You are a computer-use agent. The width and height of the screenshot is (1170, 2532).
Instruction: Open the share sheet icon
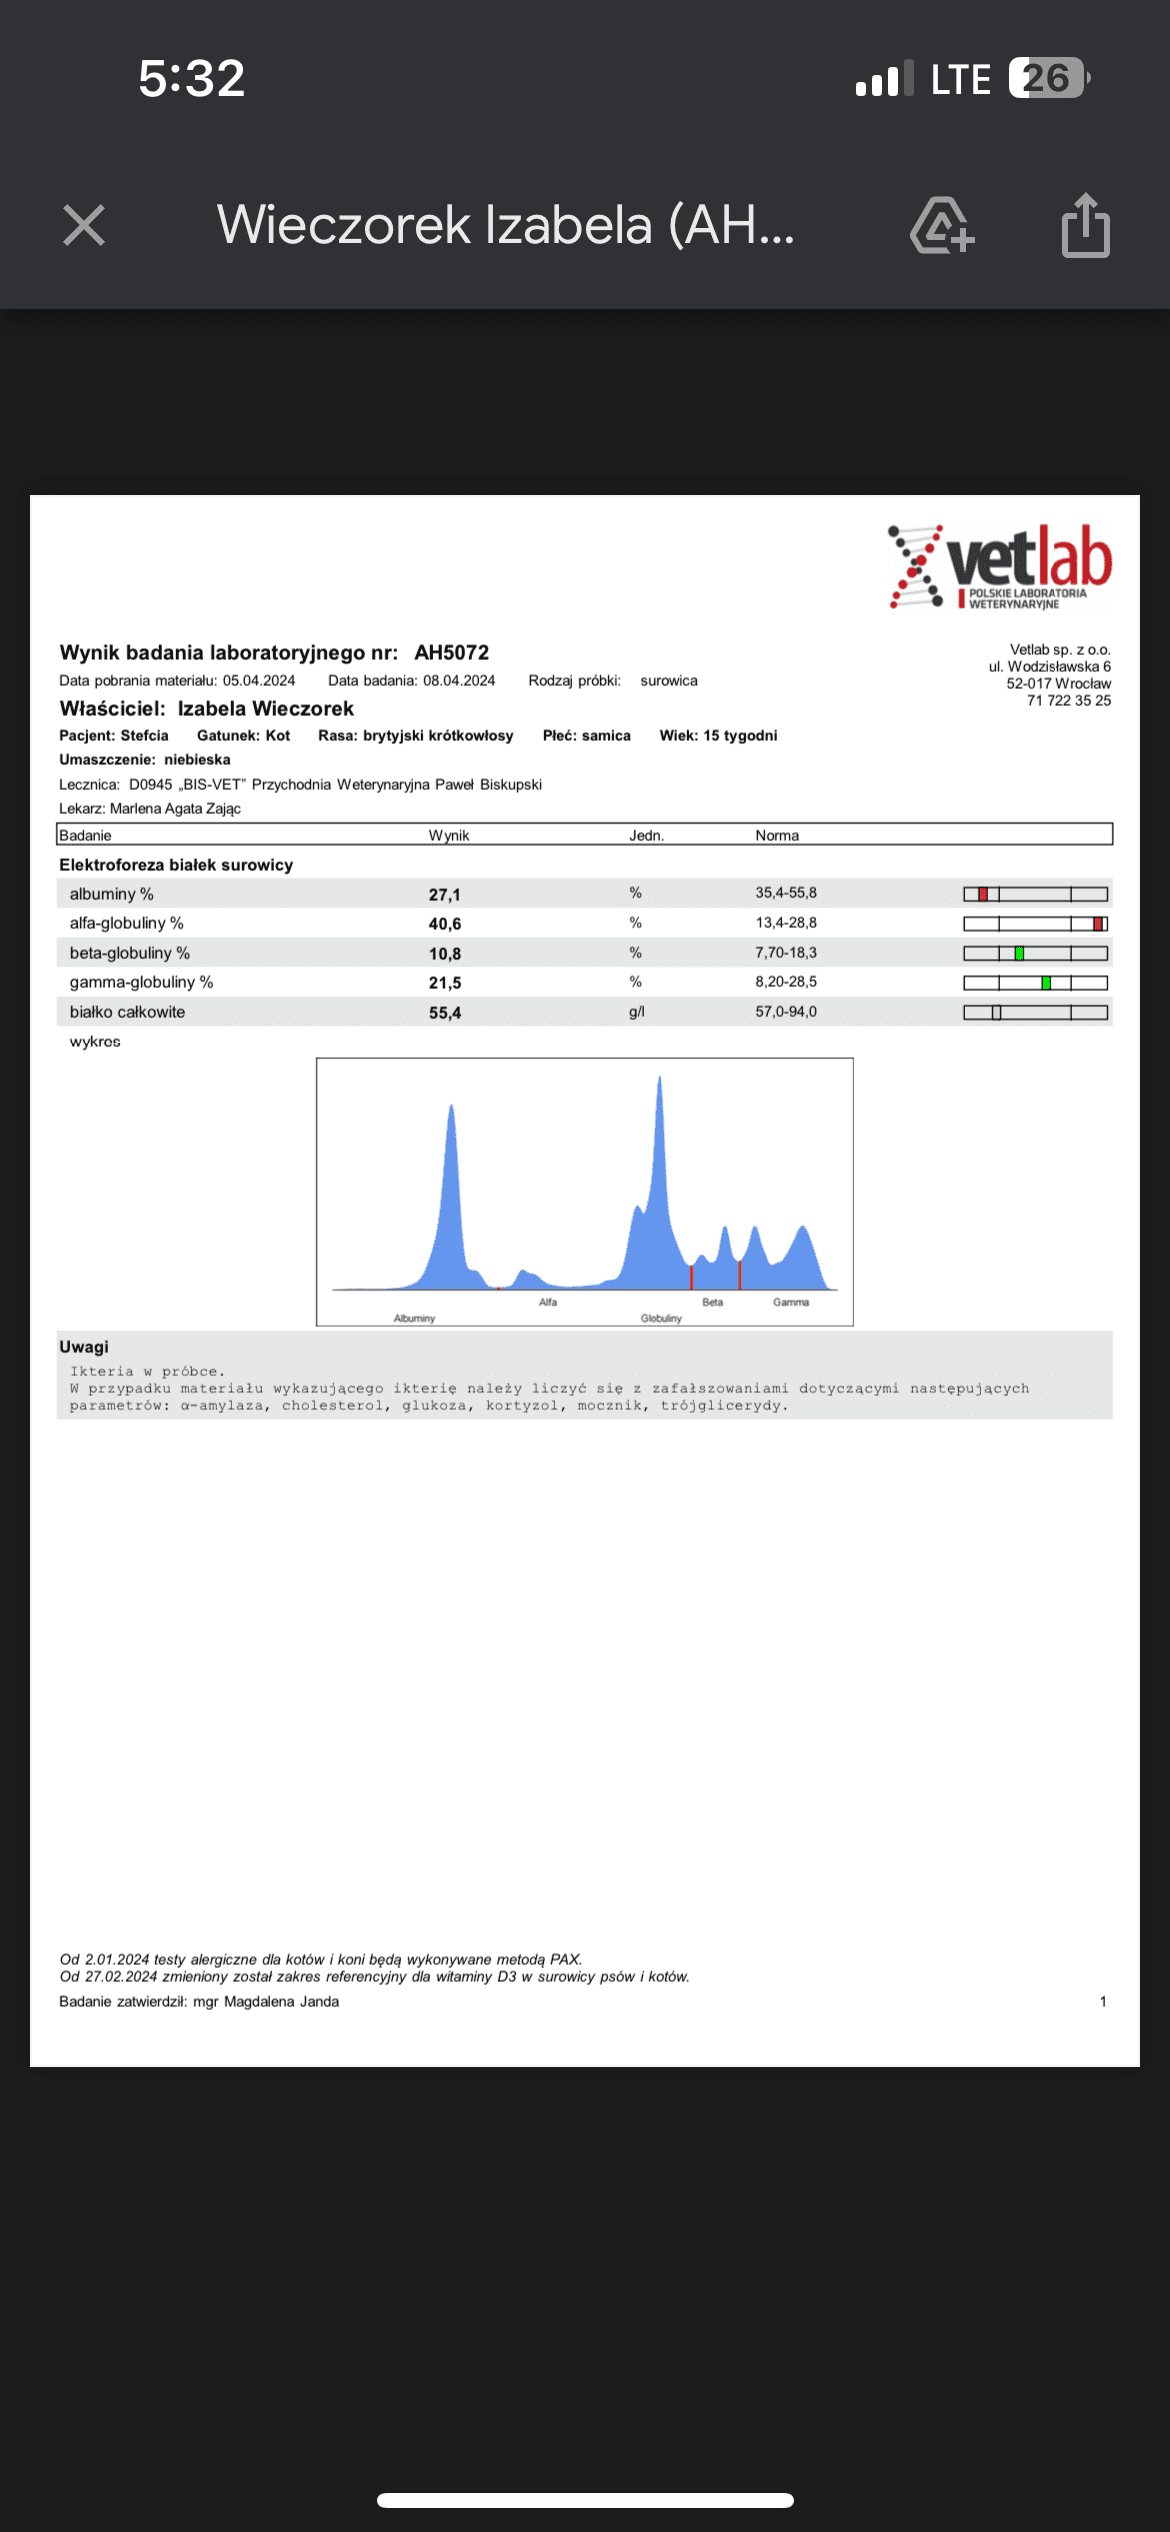1086,225
